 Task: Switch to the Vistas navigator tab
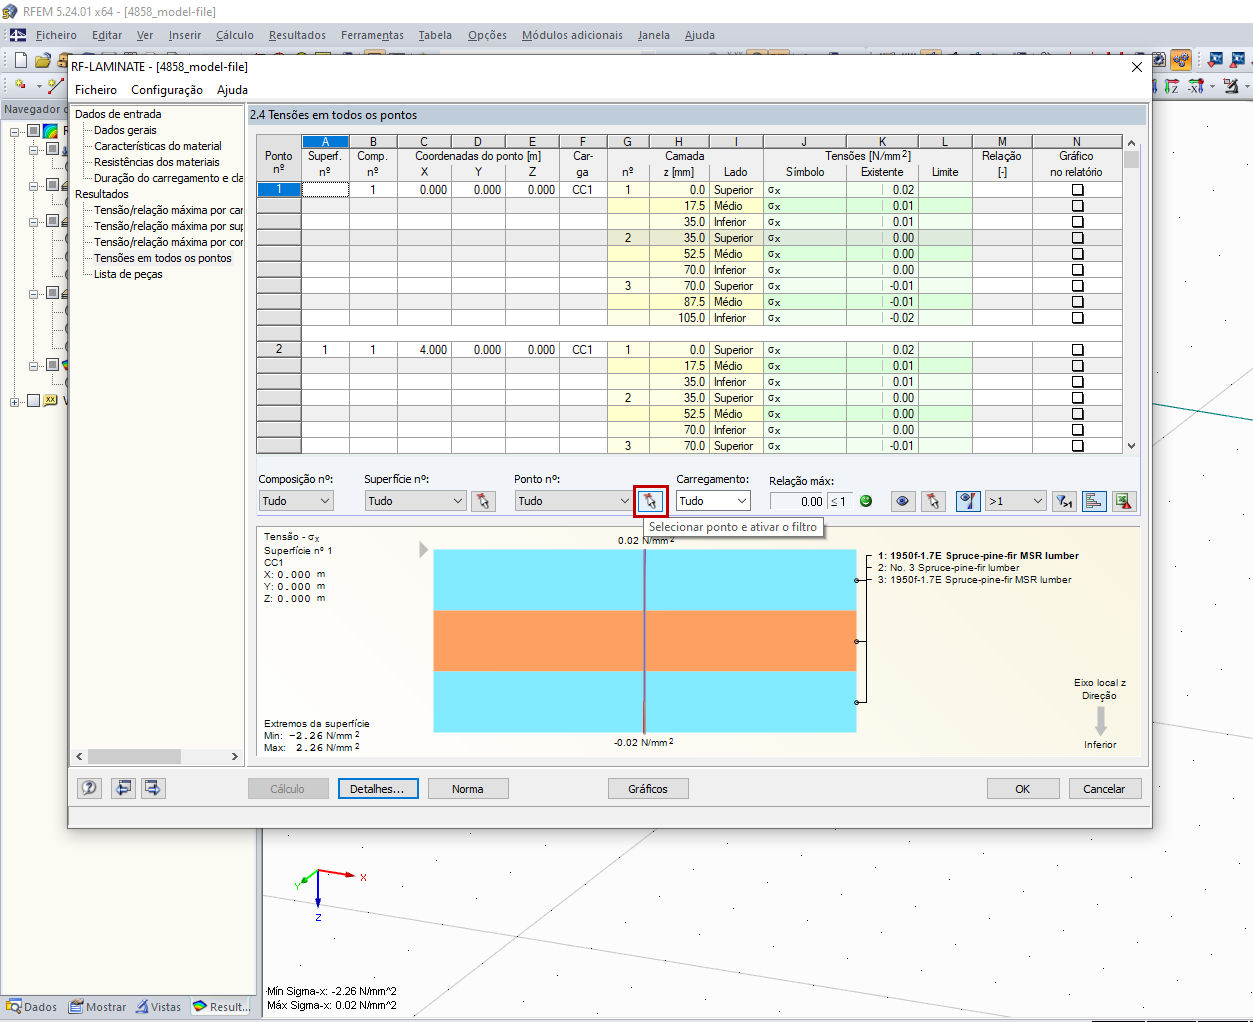(x=158, y=1007)
